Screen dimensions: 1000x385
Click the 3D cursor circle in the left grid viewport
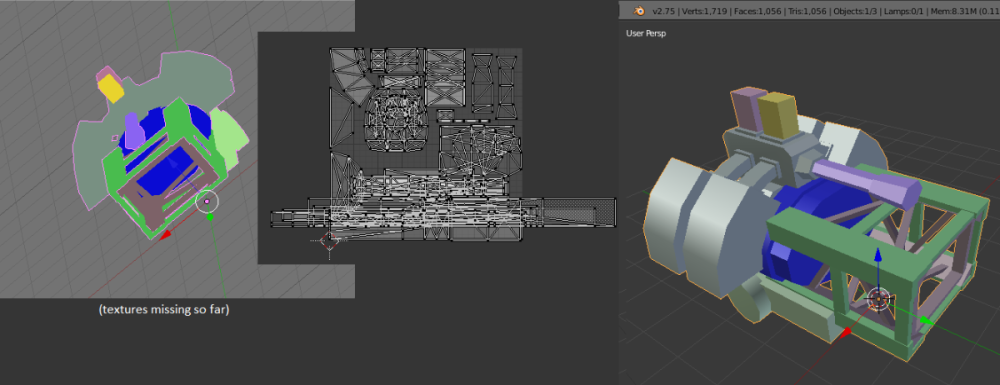(x=207, y=201)
